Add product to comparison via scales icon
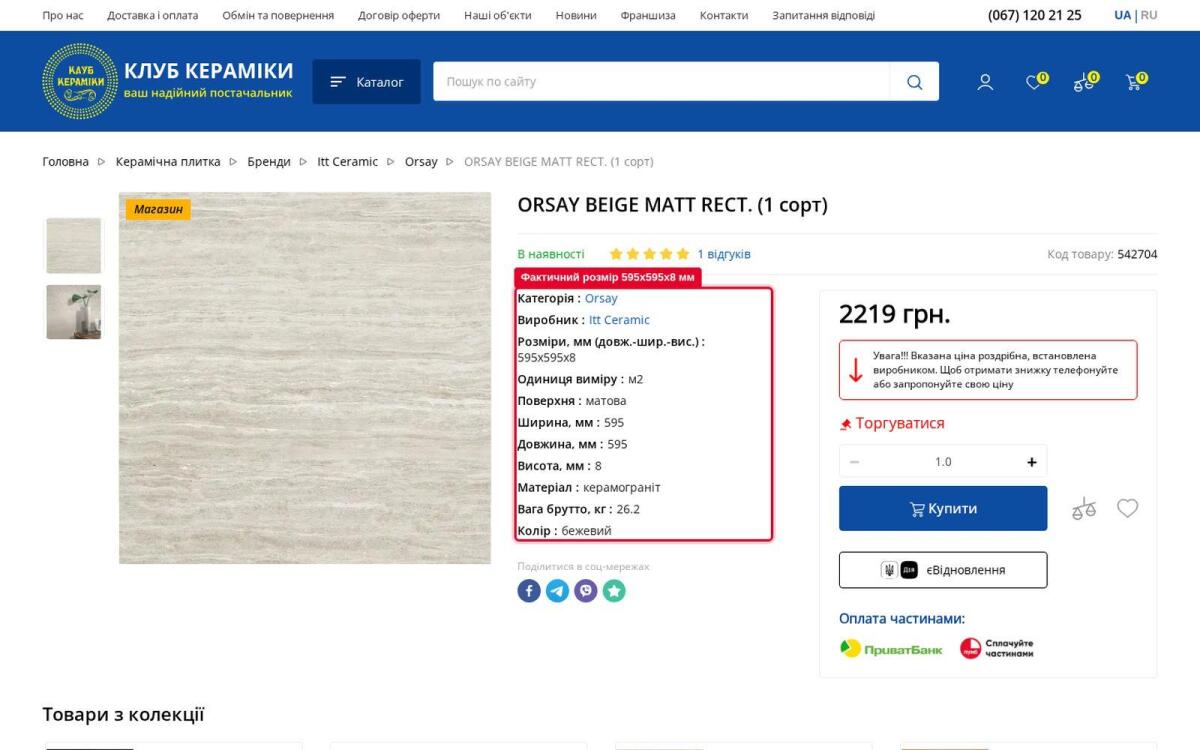1200x750 pixels. (x=1084, y=509)
